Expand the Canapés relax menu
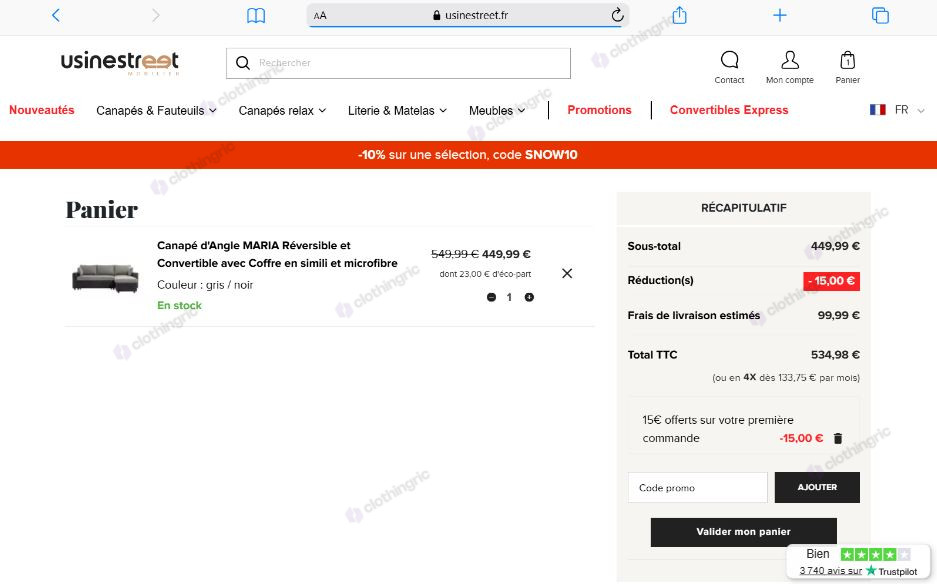Screen dimensions: 937x584 tap(282, 111)
